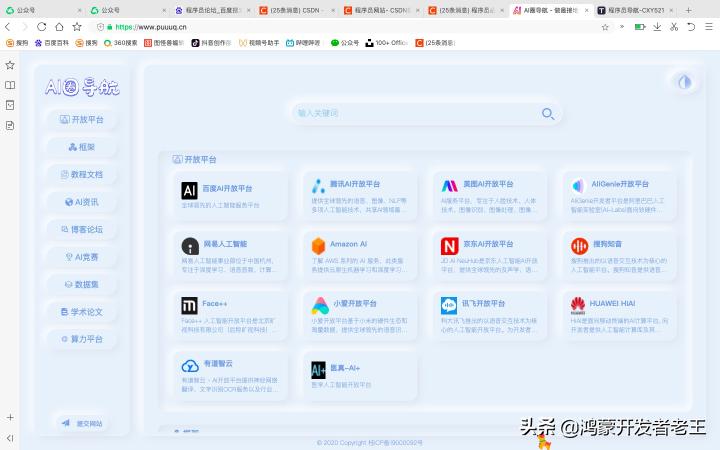Viewport: 720px width, 450px height.
Task: Open the Amazon AI title link
Action: [x=349, y=244]
